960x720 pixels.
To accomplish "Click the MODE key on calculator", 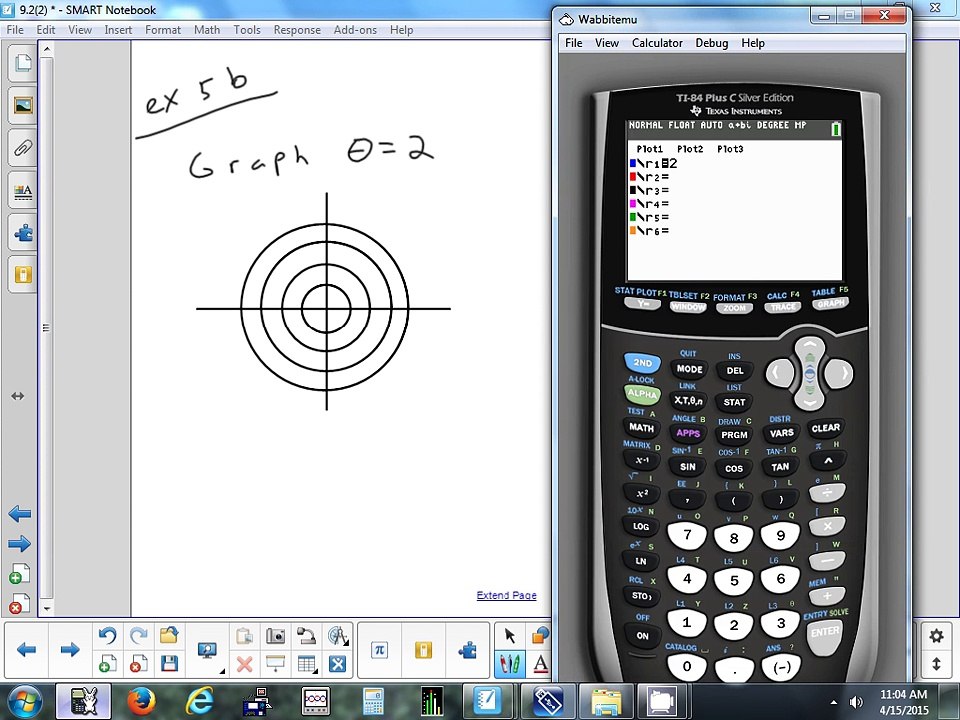I will pos(689,369).
